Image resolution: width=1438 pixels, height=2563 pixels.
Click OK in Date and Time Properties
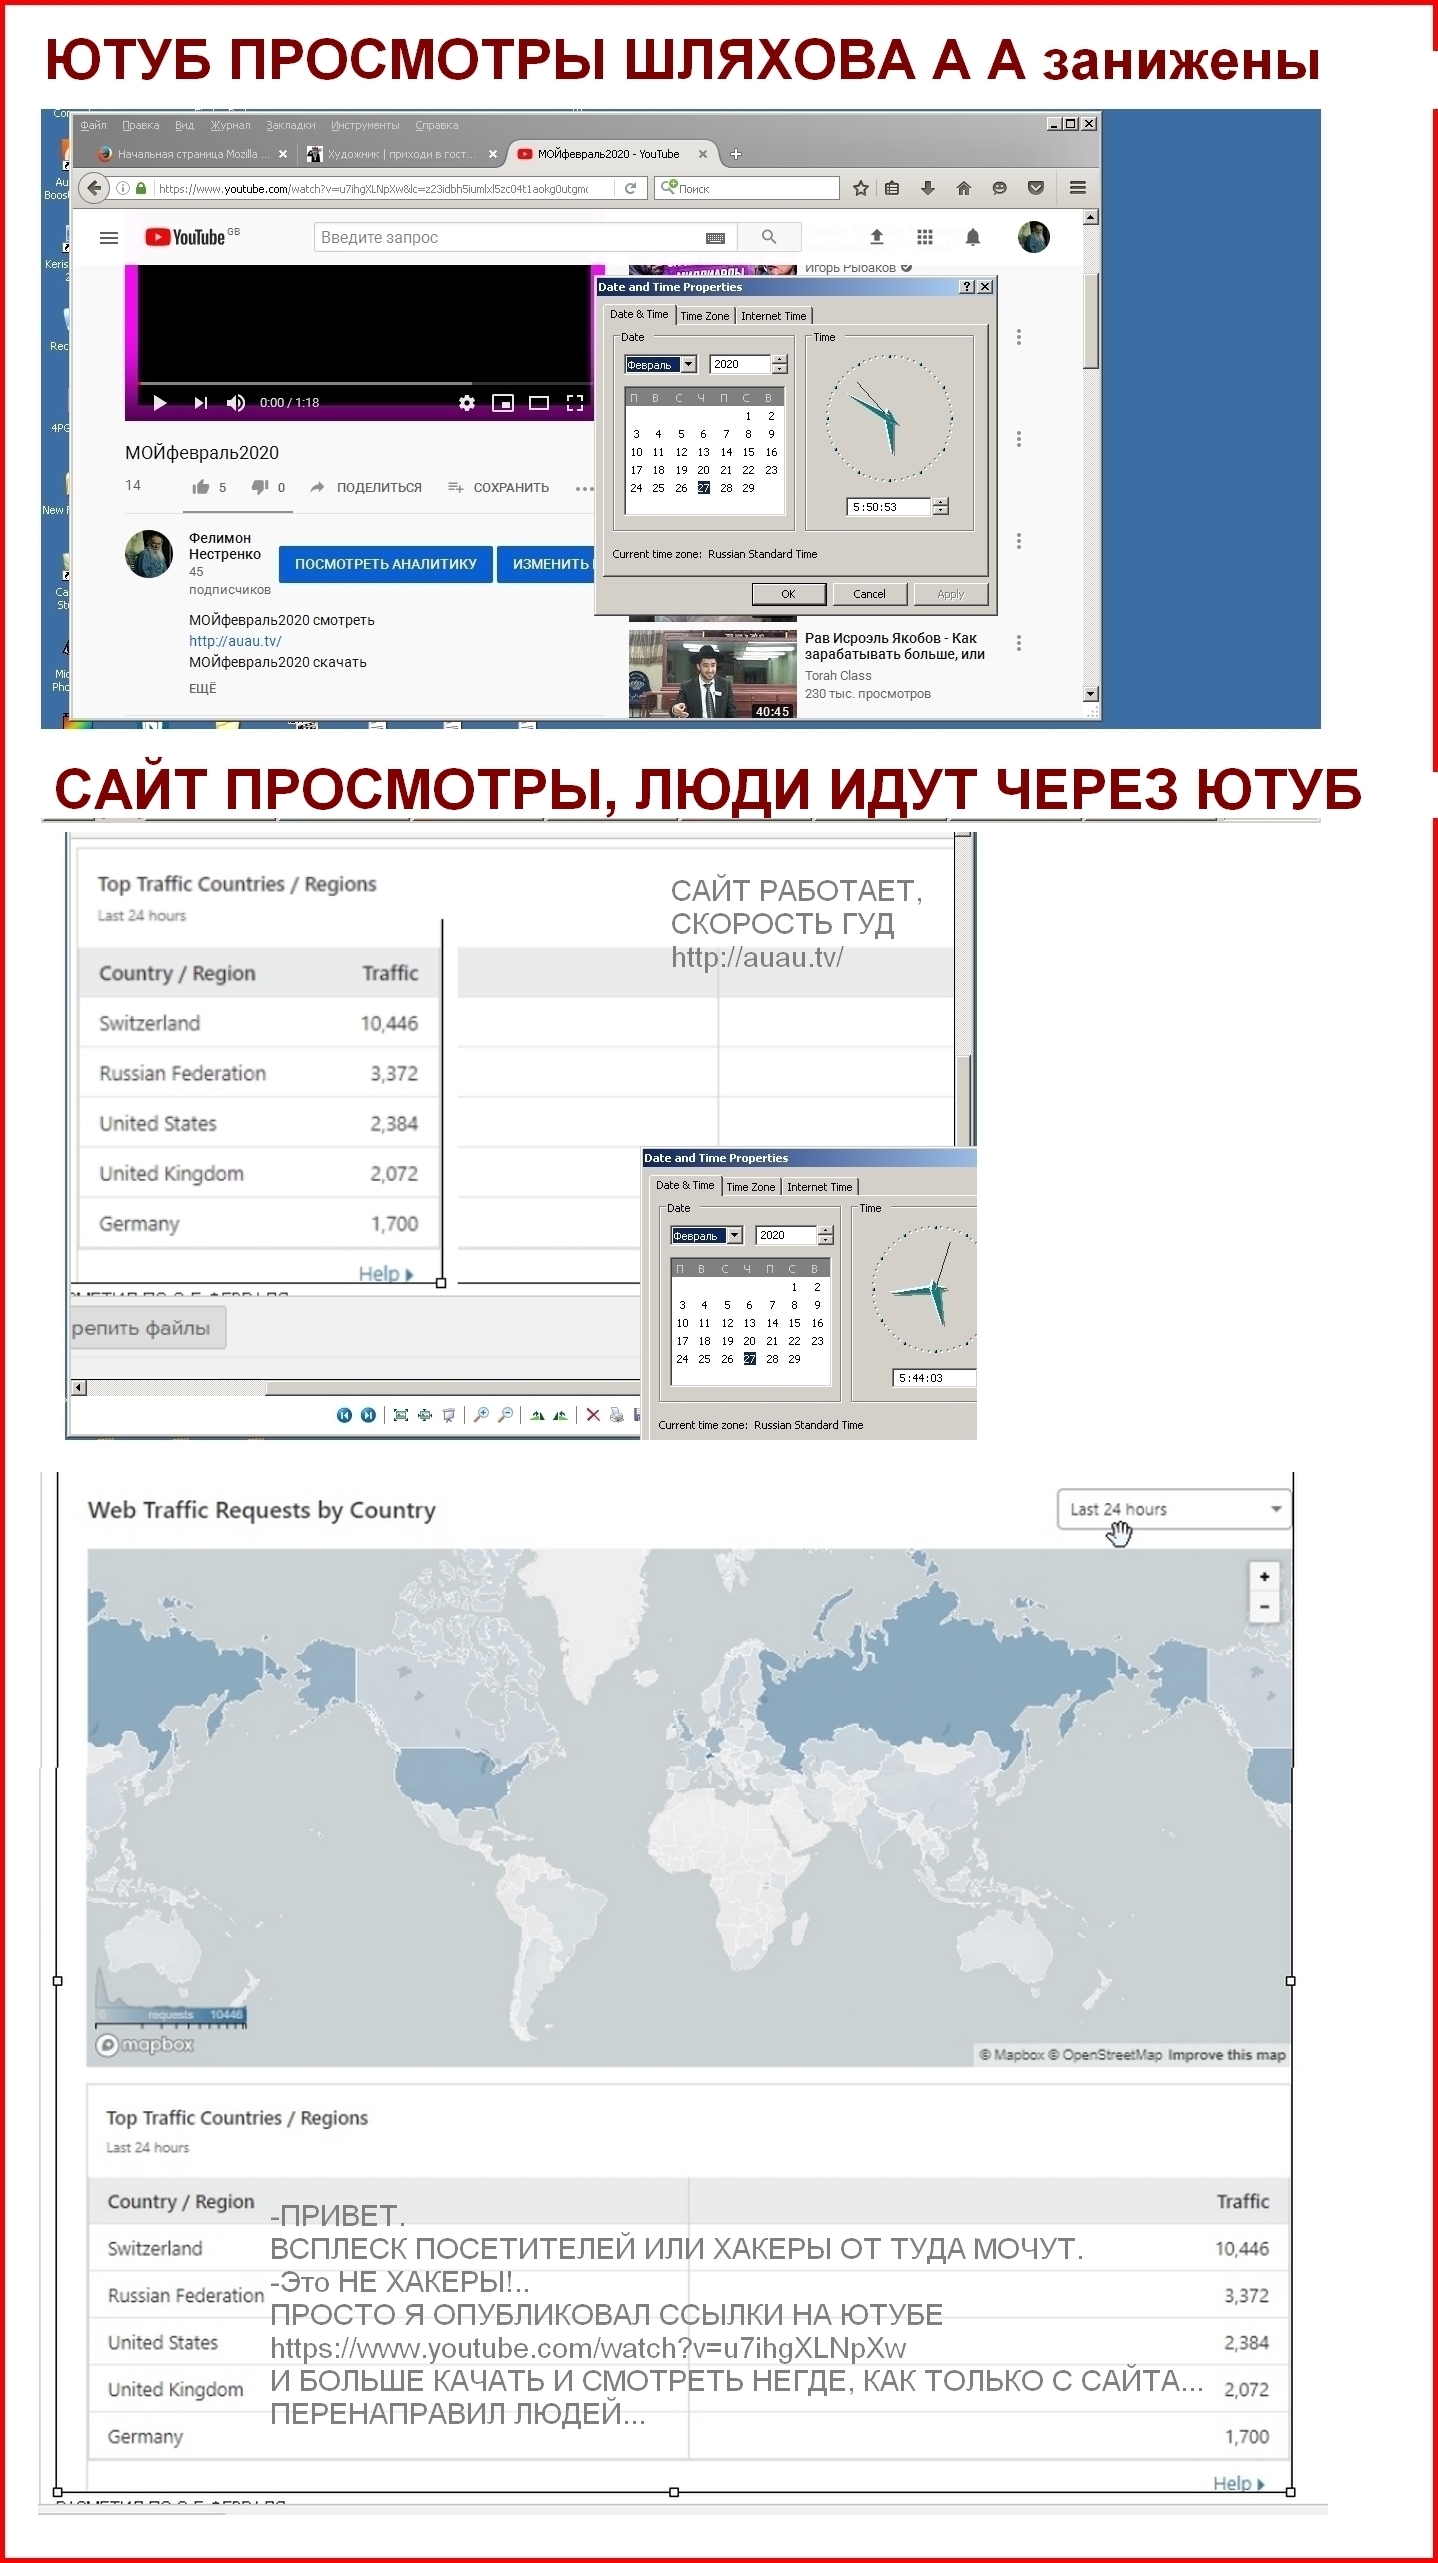pos(788,594)
